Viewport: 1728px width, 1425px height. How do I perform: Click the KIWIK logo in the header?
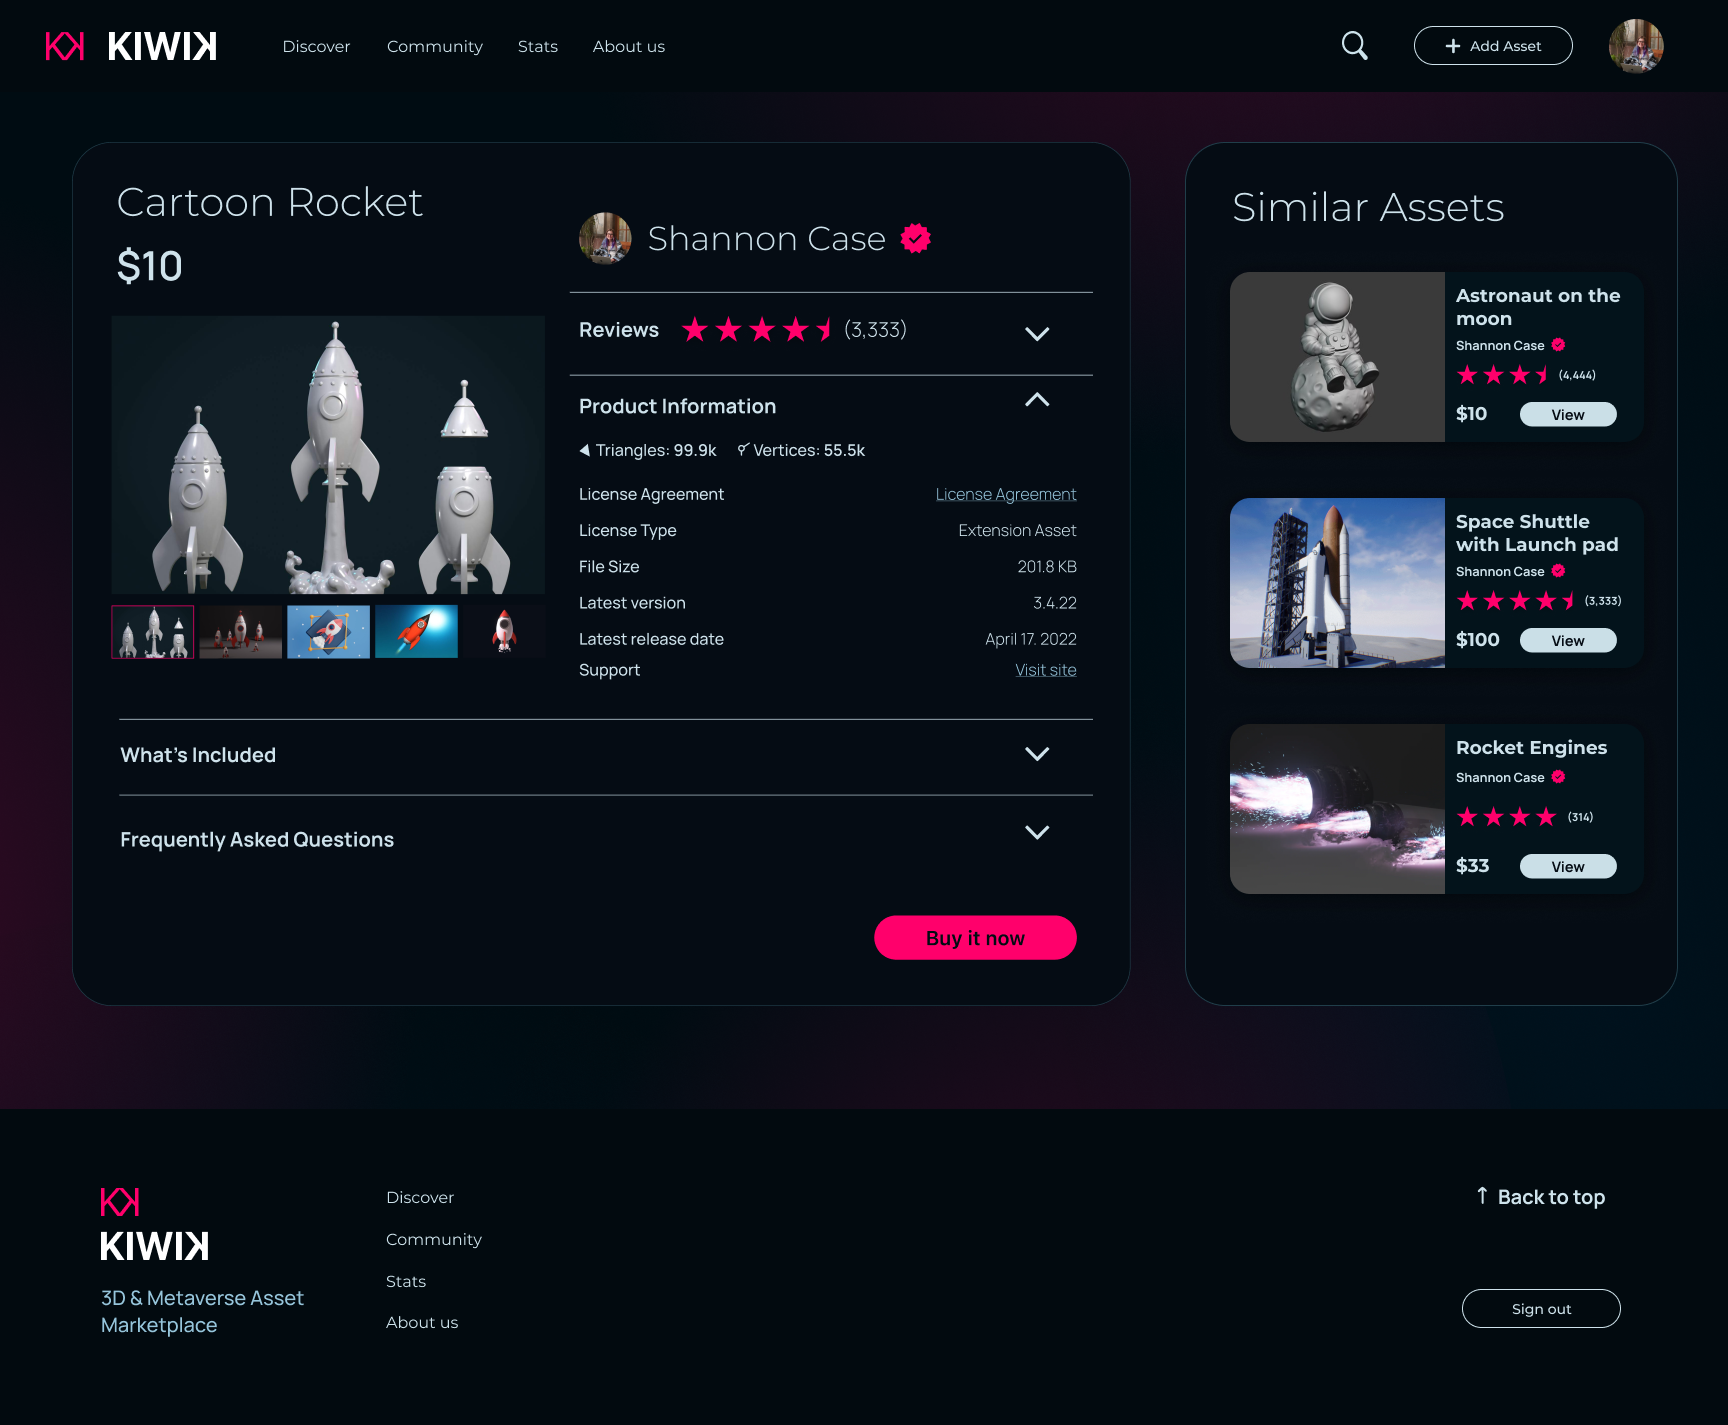coord(130,45)
